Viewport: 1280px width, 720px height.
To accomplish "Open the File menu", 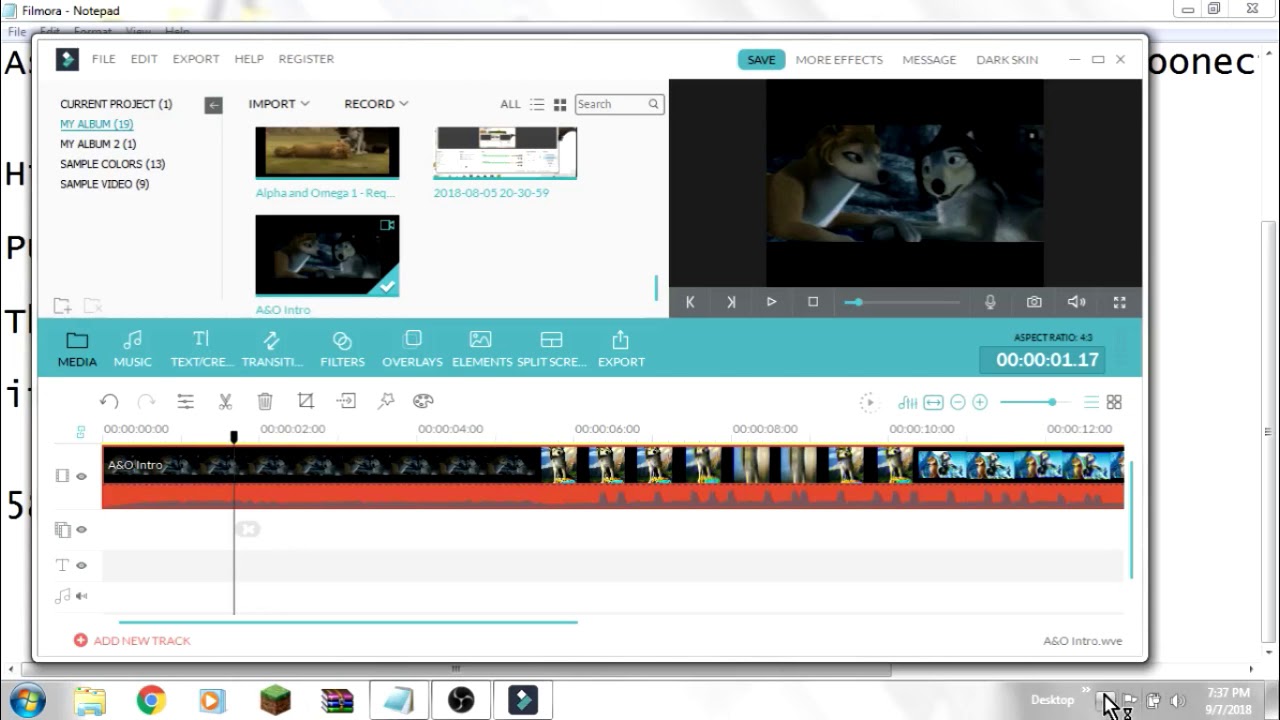I will pyautogui.click(x=104, y=59).
